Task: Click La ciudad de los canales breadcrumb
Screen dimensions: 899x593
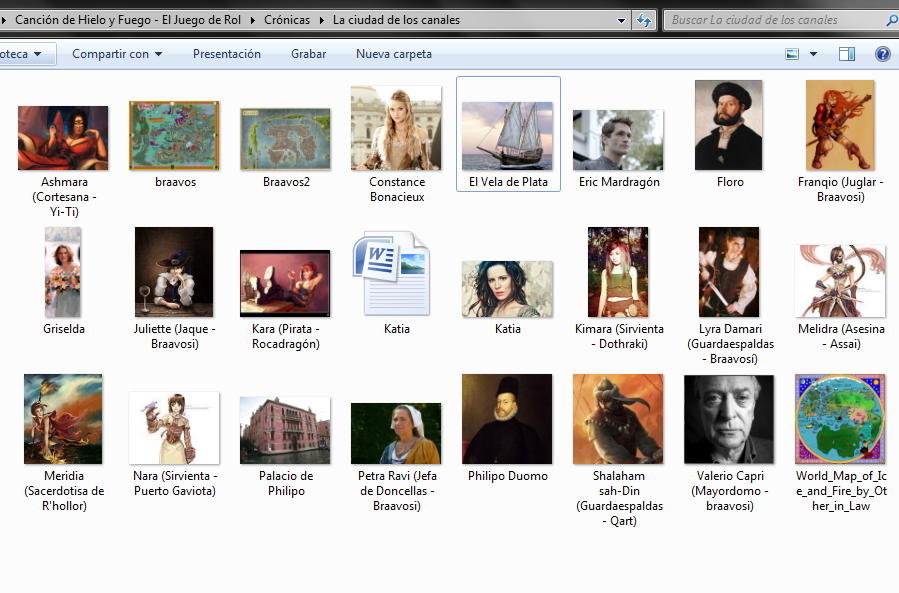Action: click(x=396, y=20)
